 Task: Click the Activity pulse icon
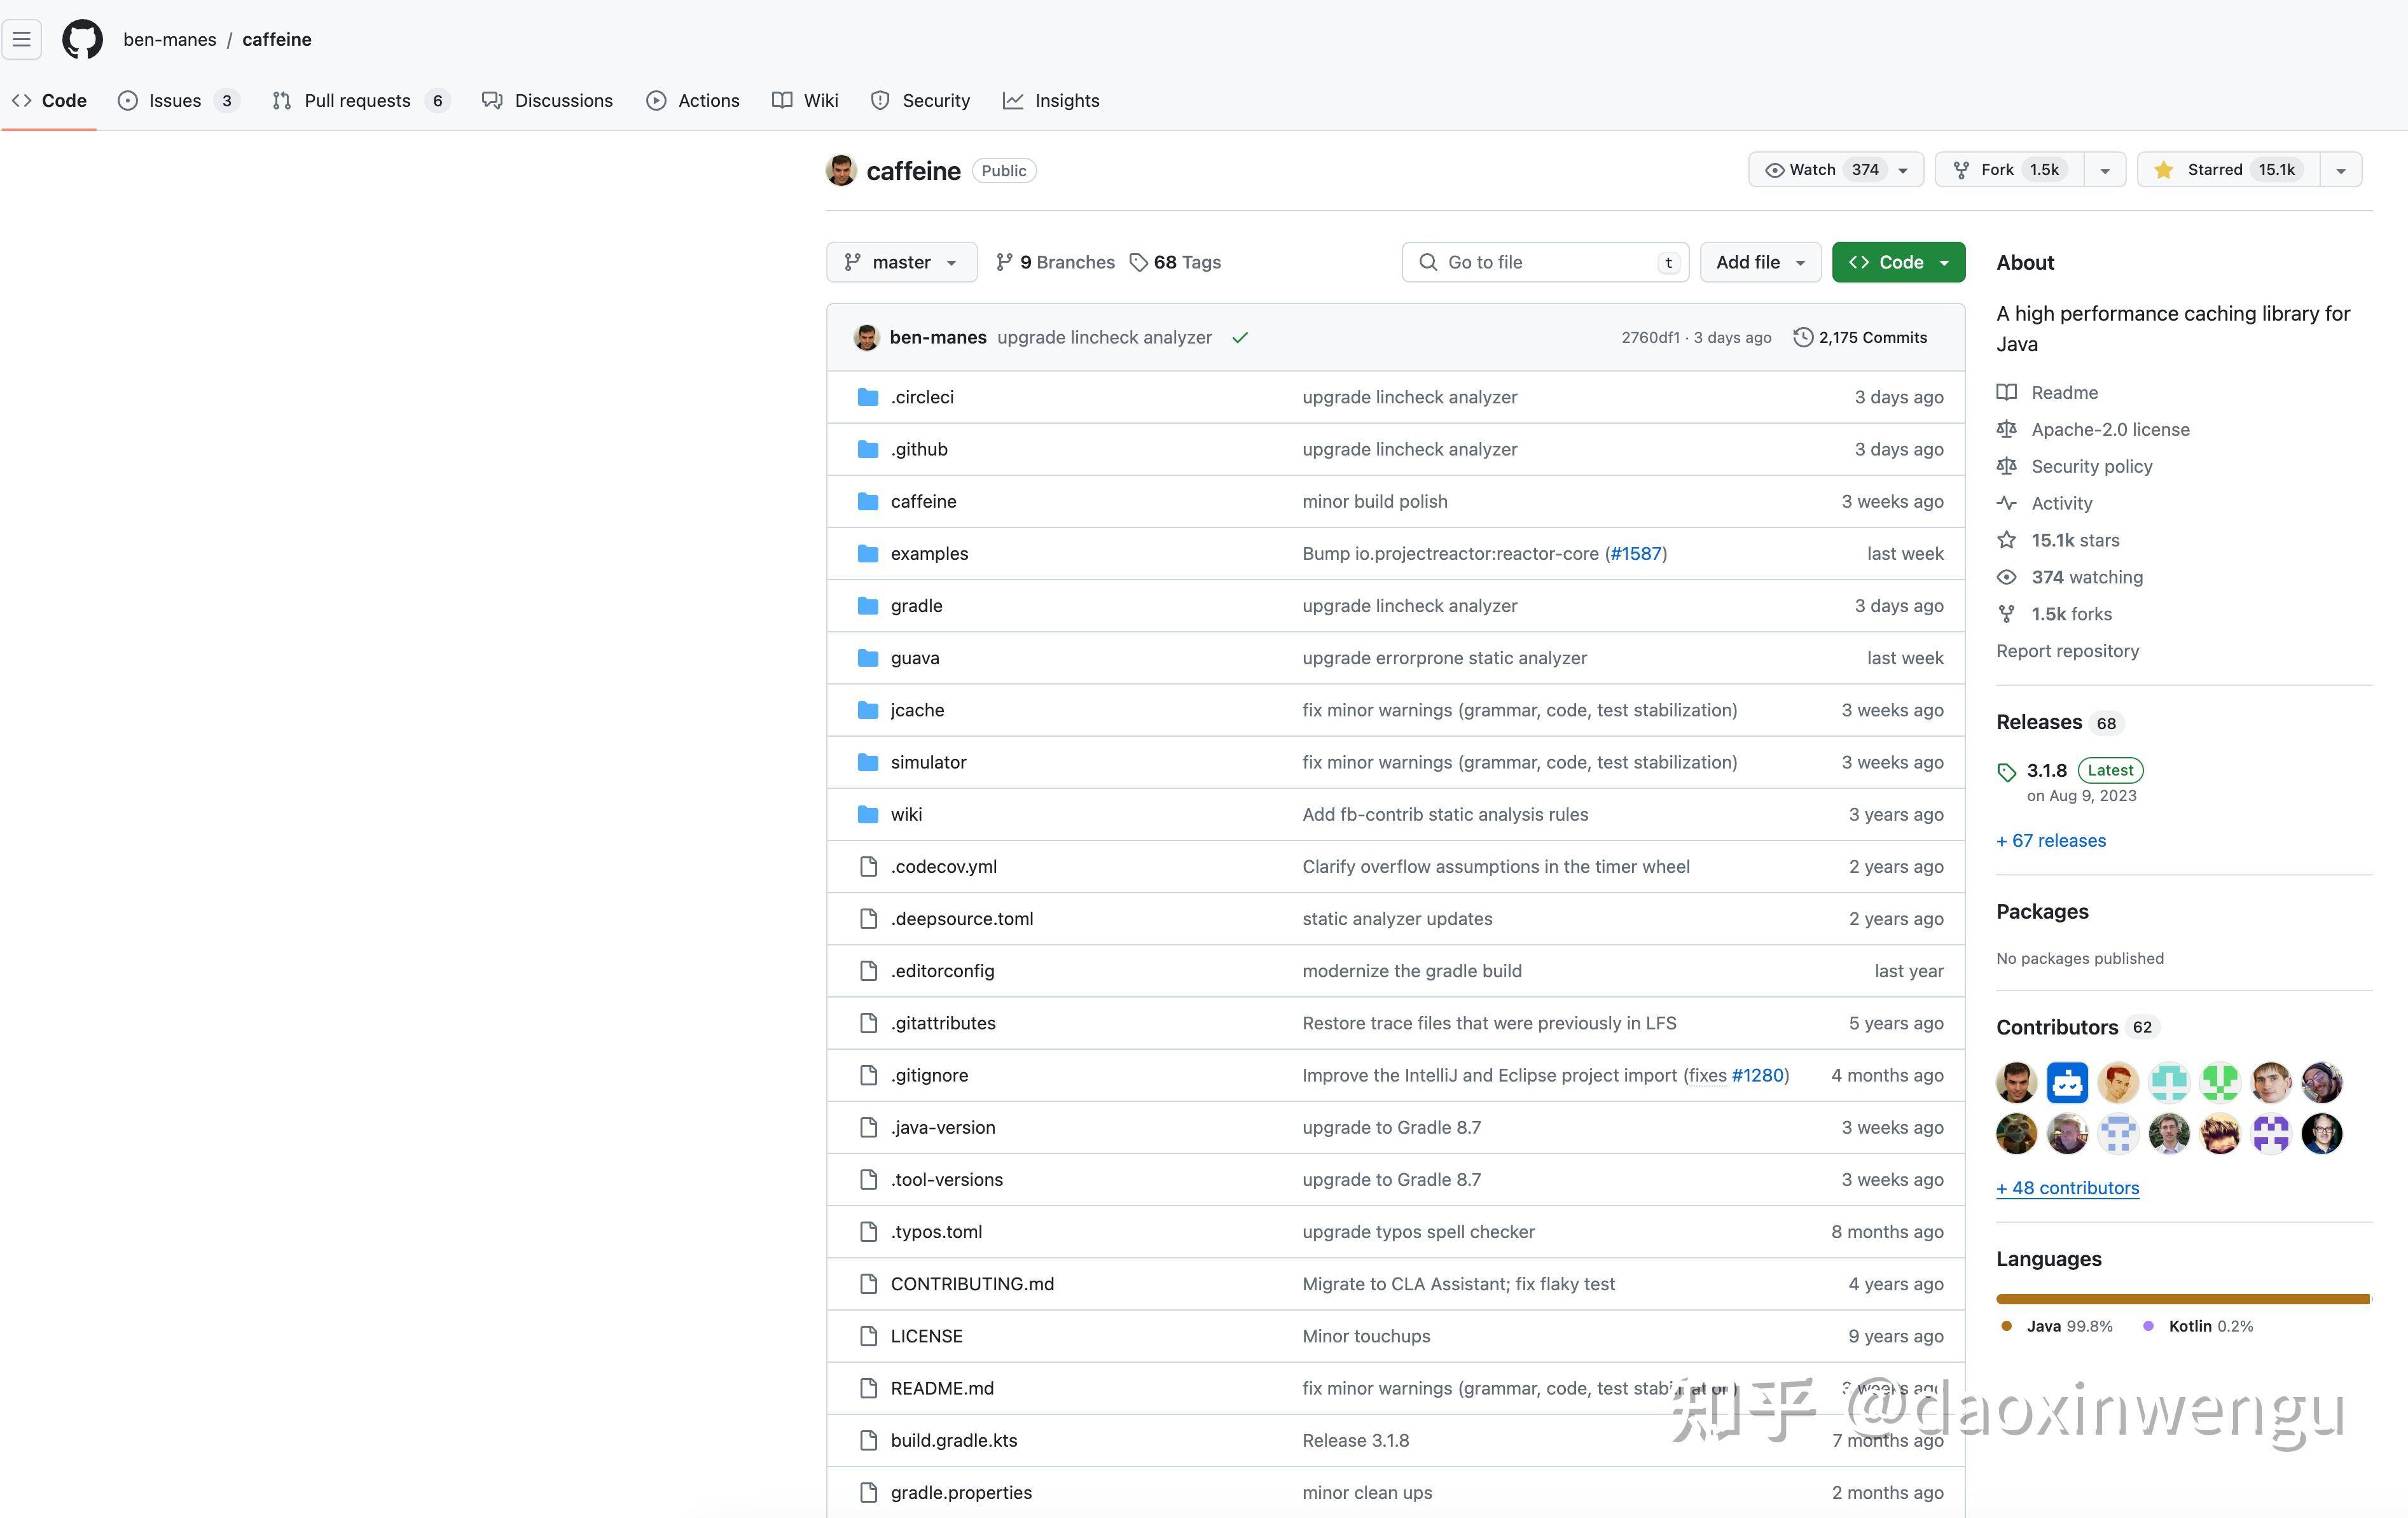click(2006, 503)
